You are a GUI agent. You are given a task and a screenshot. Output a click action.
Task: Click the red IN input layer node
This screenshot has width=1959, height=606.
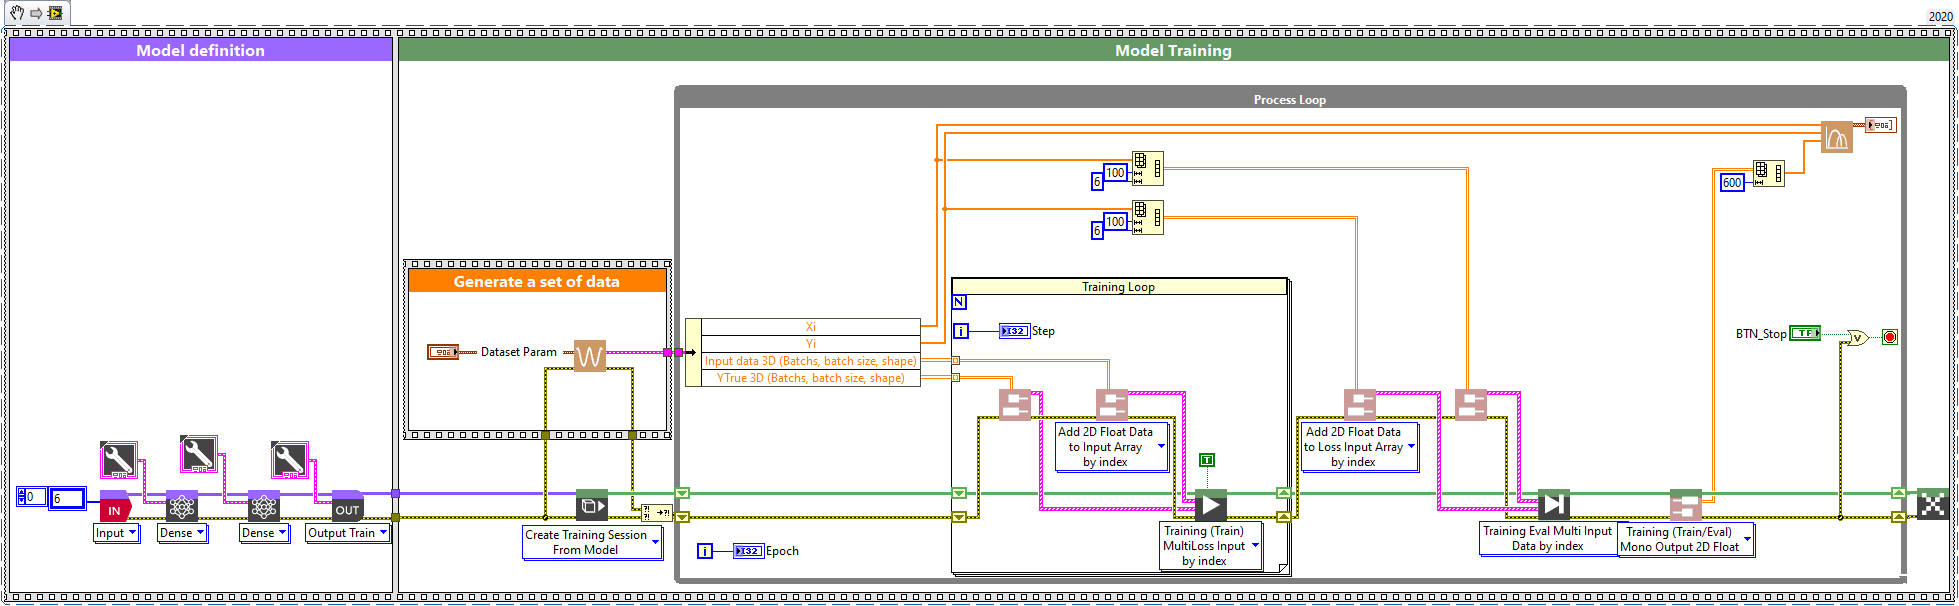pyautogui.click(x=115, y=507)
